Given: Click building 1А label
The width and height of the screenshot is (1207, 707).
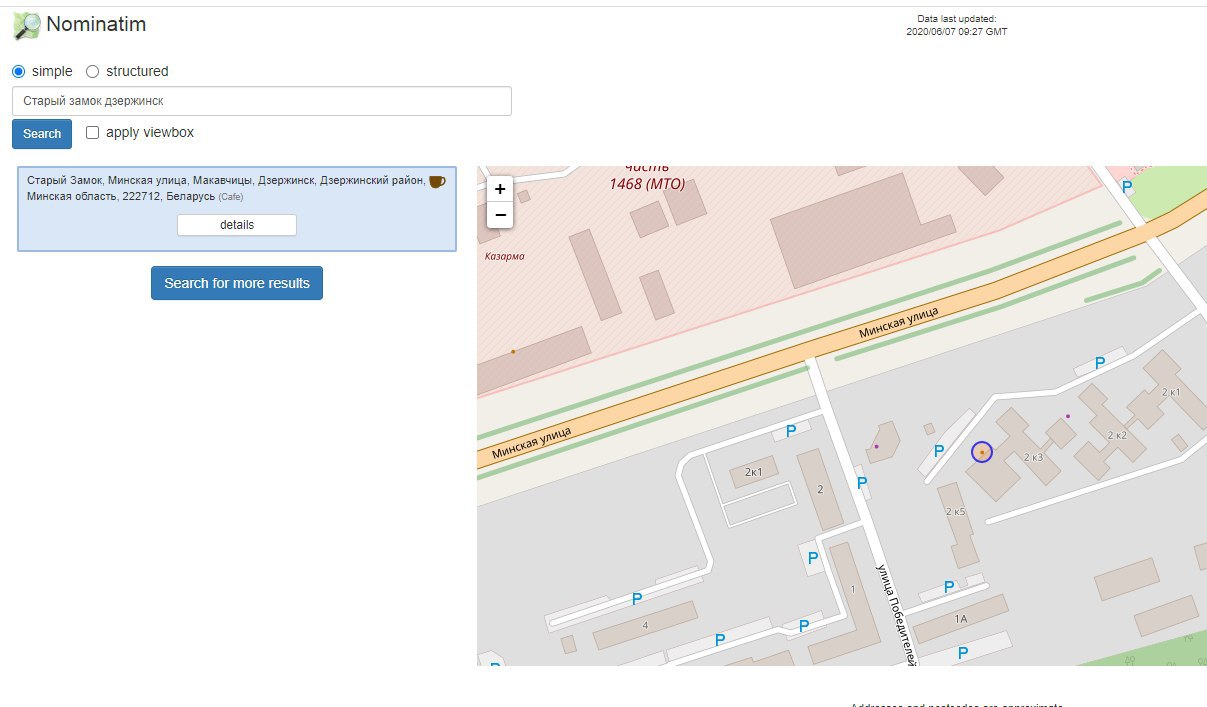Looking at the screenshot, I should [x=961, y=620].
